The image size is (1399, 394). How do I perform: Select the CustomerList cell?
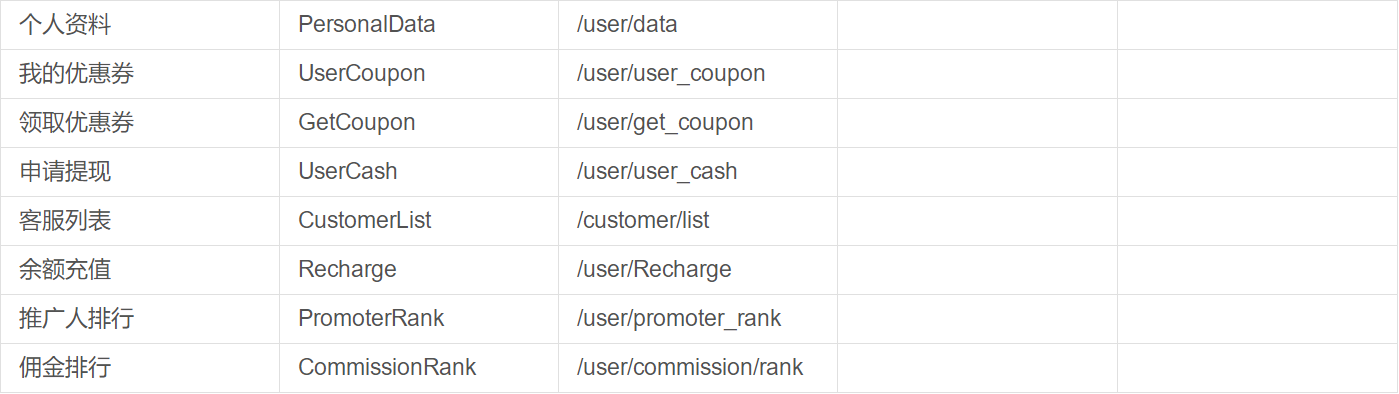pyautogui.click(x=419, y=221)
